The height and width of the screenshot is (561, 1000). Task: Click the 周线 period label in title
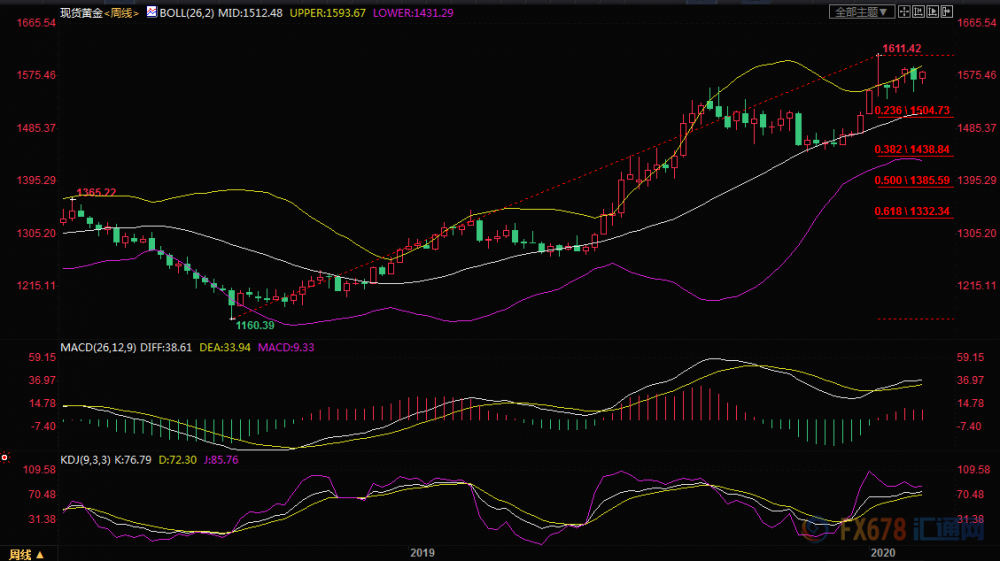pos(121,13)
